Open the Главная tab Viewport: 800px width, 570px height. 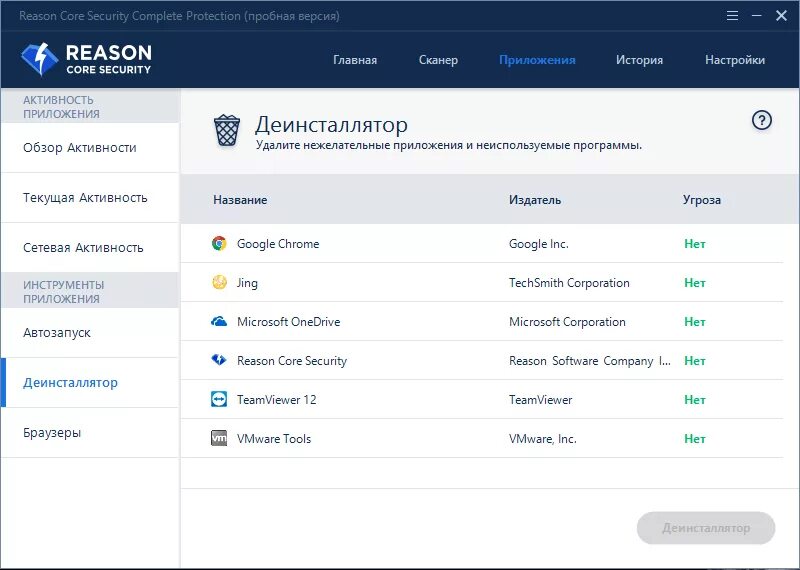point(355,60)
